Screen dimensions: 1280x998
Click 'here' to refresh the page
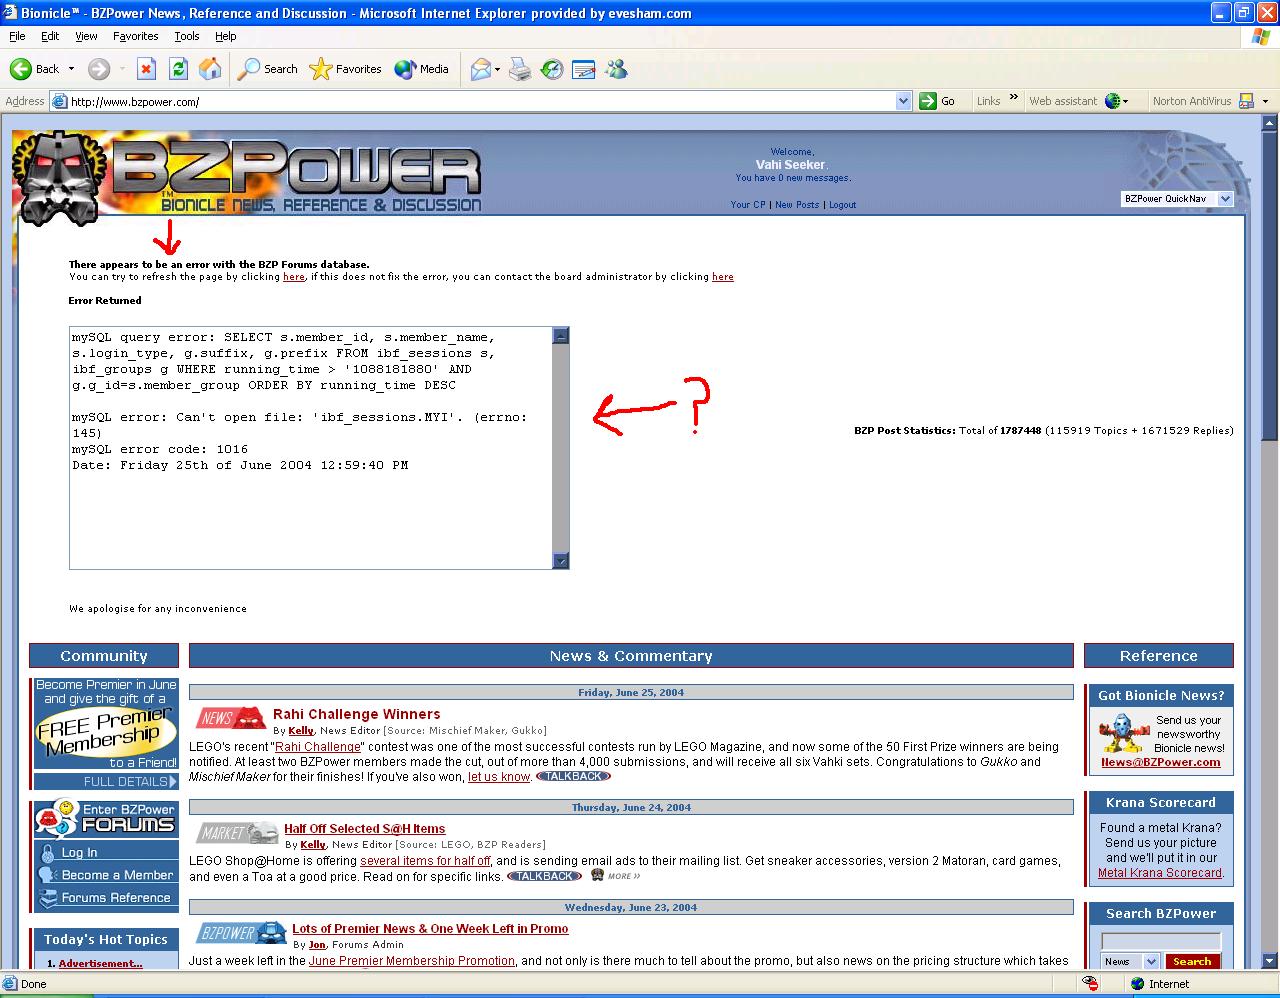(294, 277)
